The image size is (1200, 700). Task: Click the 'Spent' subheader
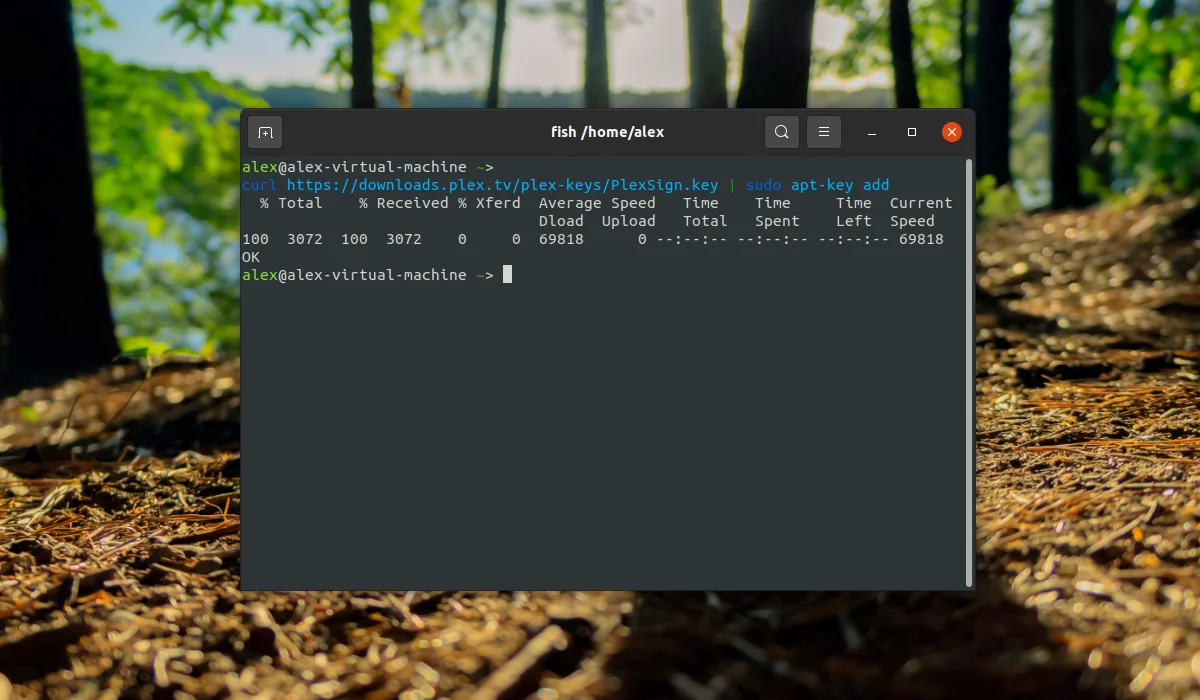point(777,221)
